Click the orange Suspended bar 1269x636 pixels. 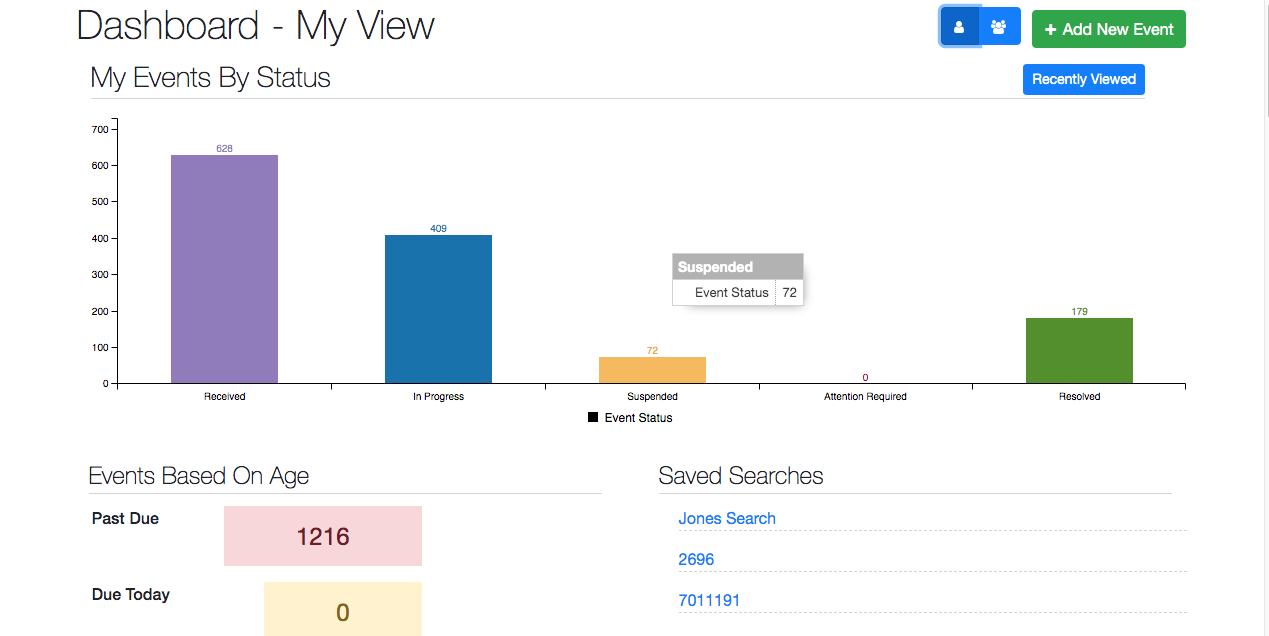coord(652,370)
